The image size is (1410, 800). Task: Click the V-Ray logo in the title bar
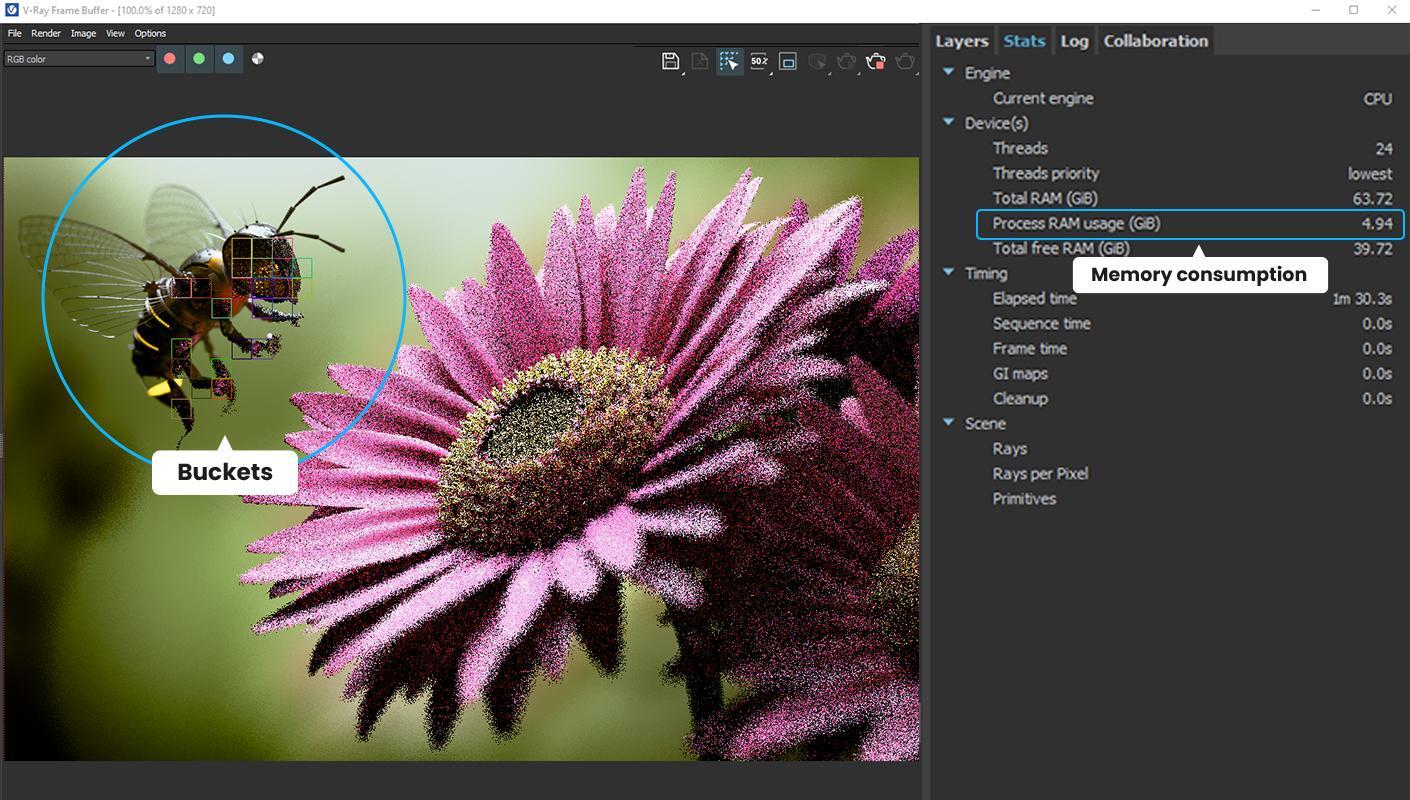pos(11,10)
